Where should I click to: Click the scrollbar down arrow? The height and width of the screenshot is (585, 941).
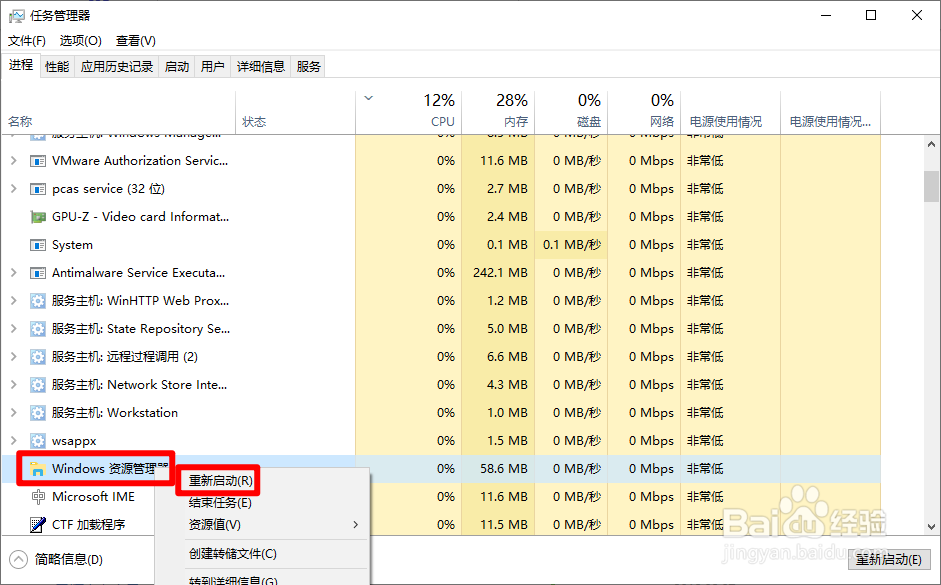pos(931,527)
